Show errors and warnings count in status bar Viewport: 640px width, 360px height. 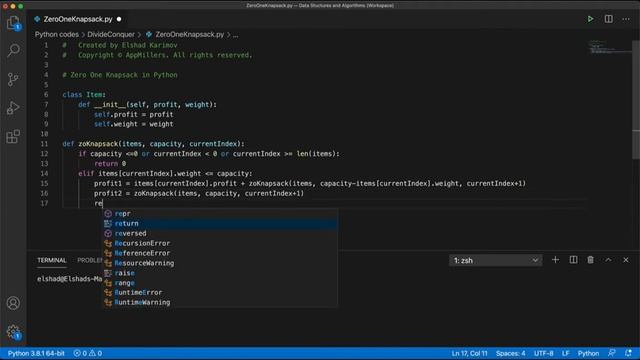[x=87, y=353]
